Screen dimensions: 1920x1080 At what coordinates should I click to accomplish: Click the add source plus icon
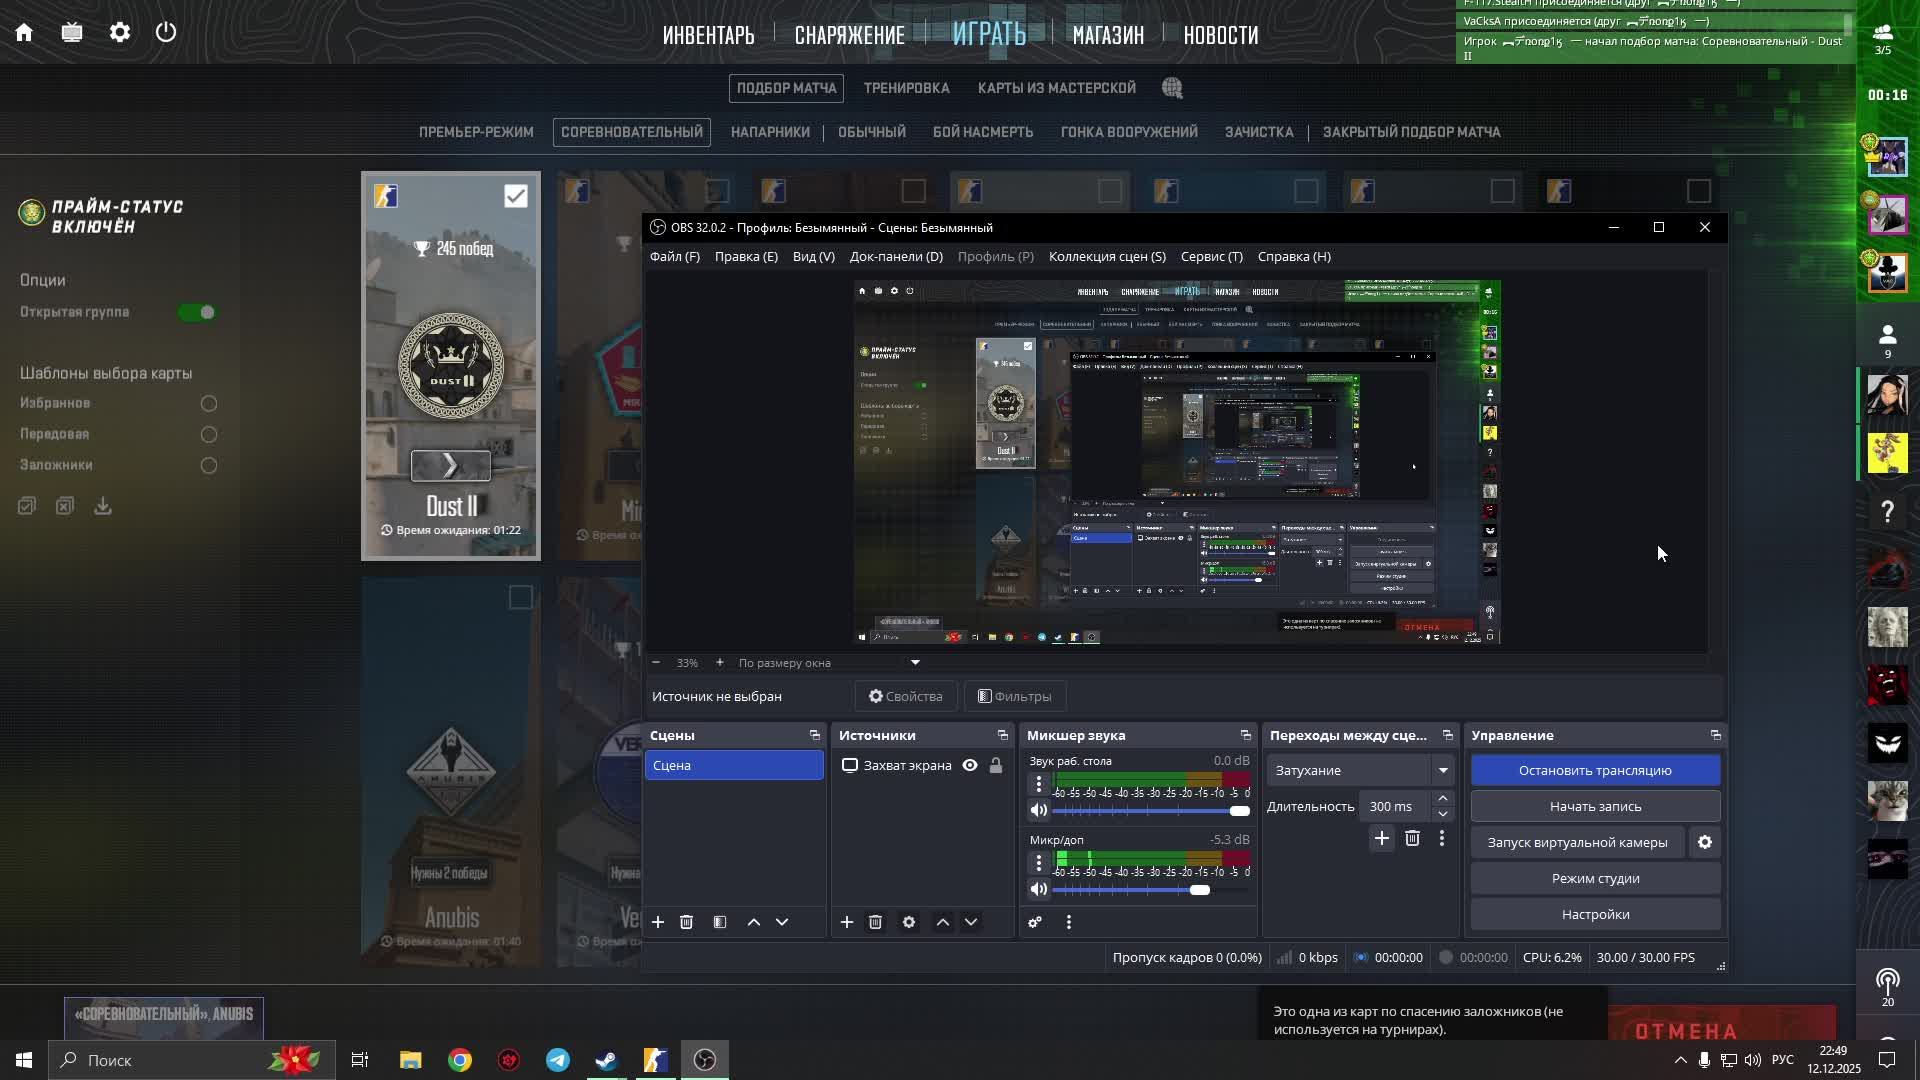pos(847,922)
